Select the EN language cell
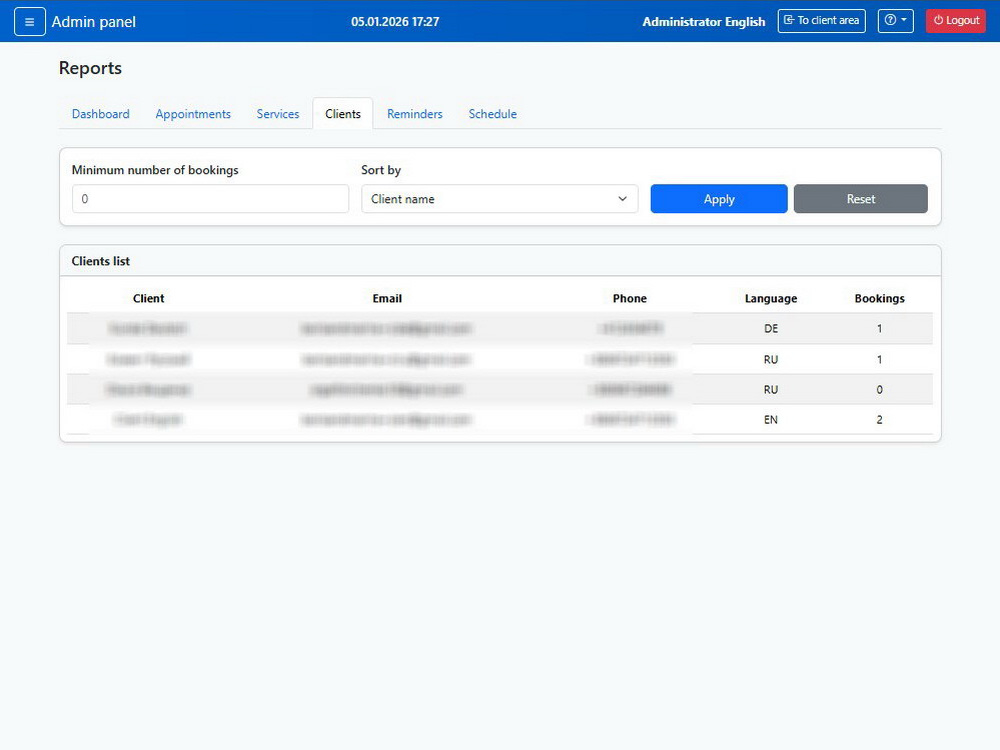The image size is (1000, 750). pyautogui.click(x=771, y=420)
